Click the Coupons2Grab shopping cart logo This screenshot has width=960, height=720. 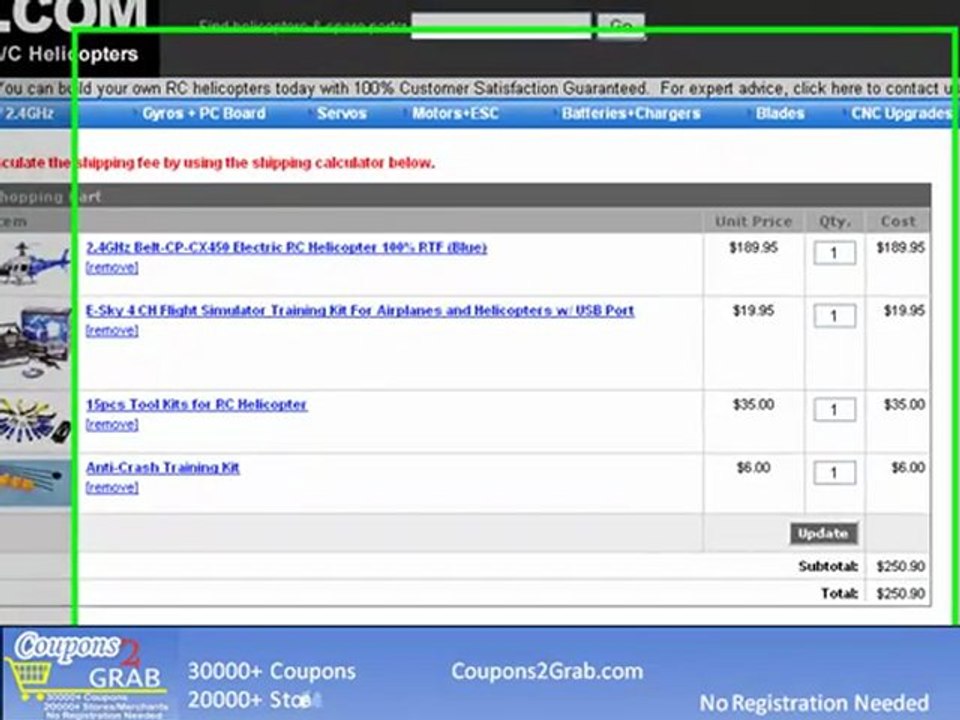(x=86, y=673)
